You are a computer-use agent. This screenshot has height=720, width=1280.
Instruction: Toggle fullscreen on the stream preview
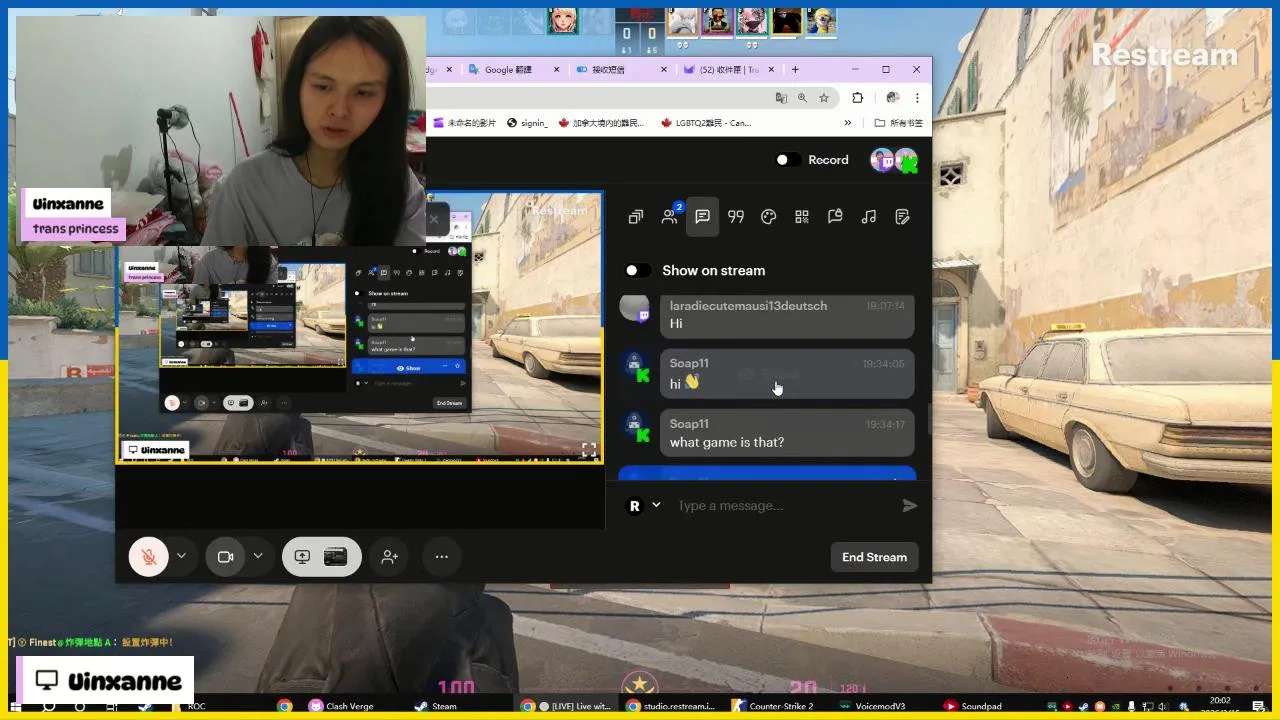point(589,450)
